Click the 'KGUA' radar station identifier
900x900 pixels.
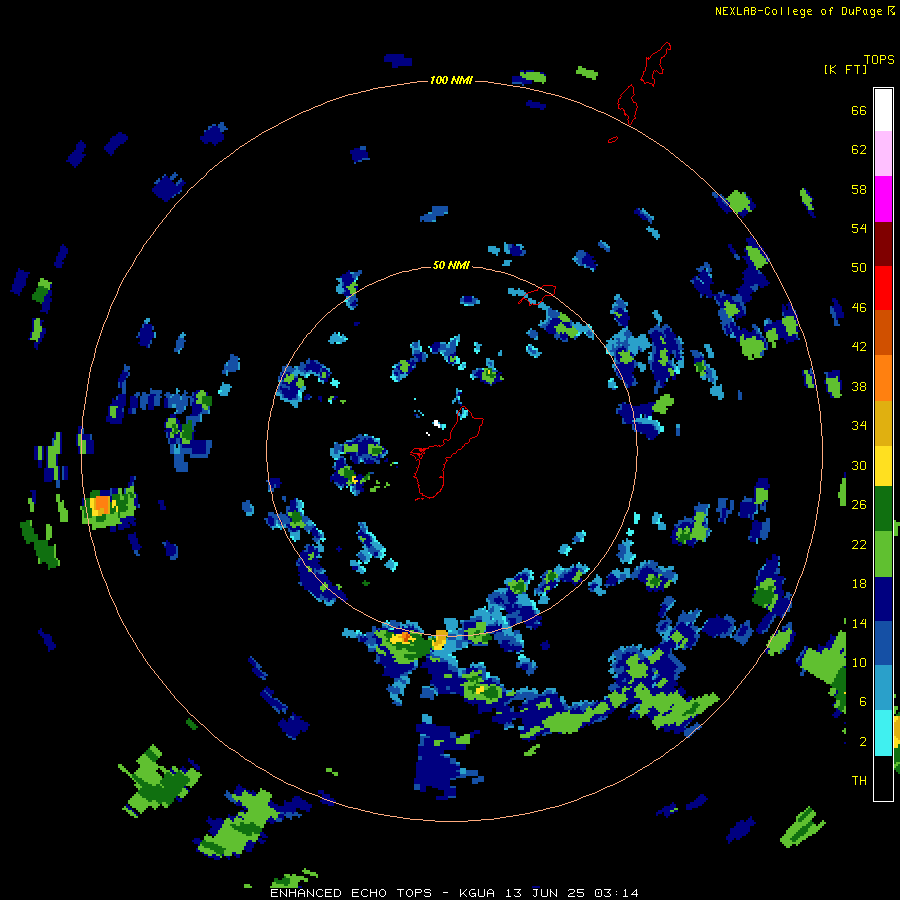[x=479, y=893]
